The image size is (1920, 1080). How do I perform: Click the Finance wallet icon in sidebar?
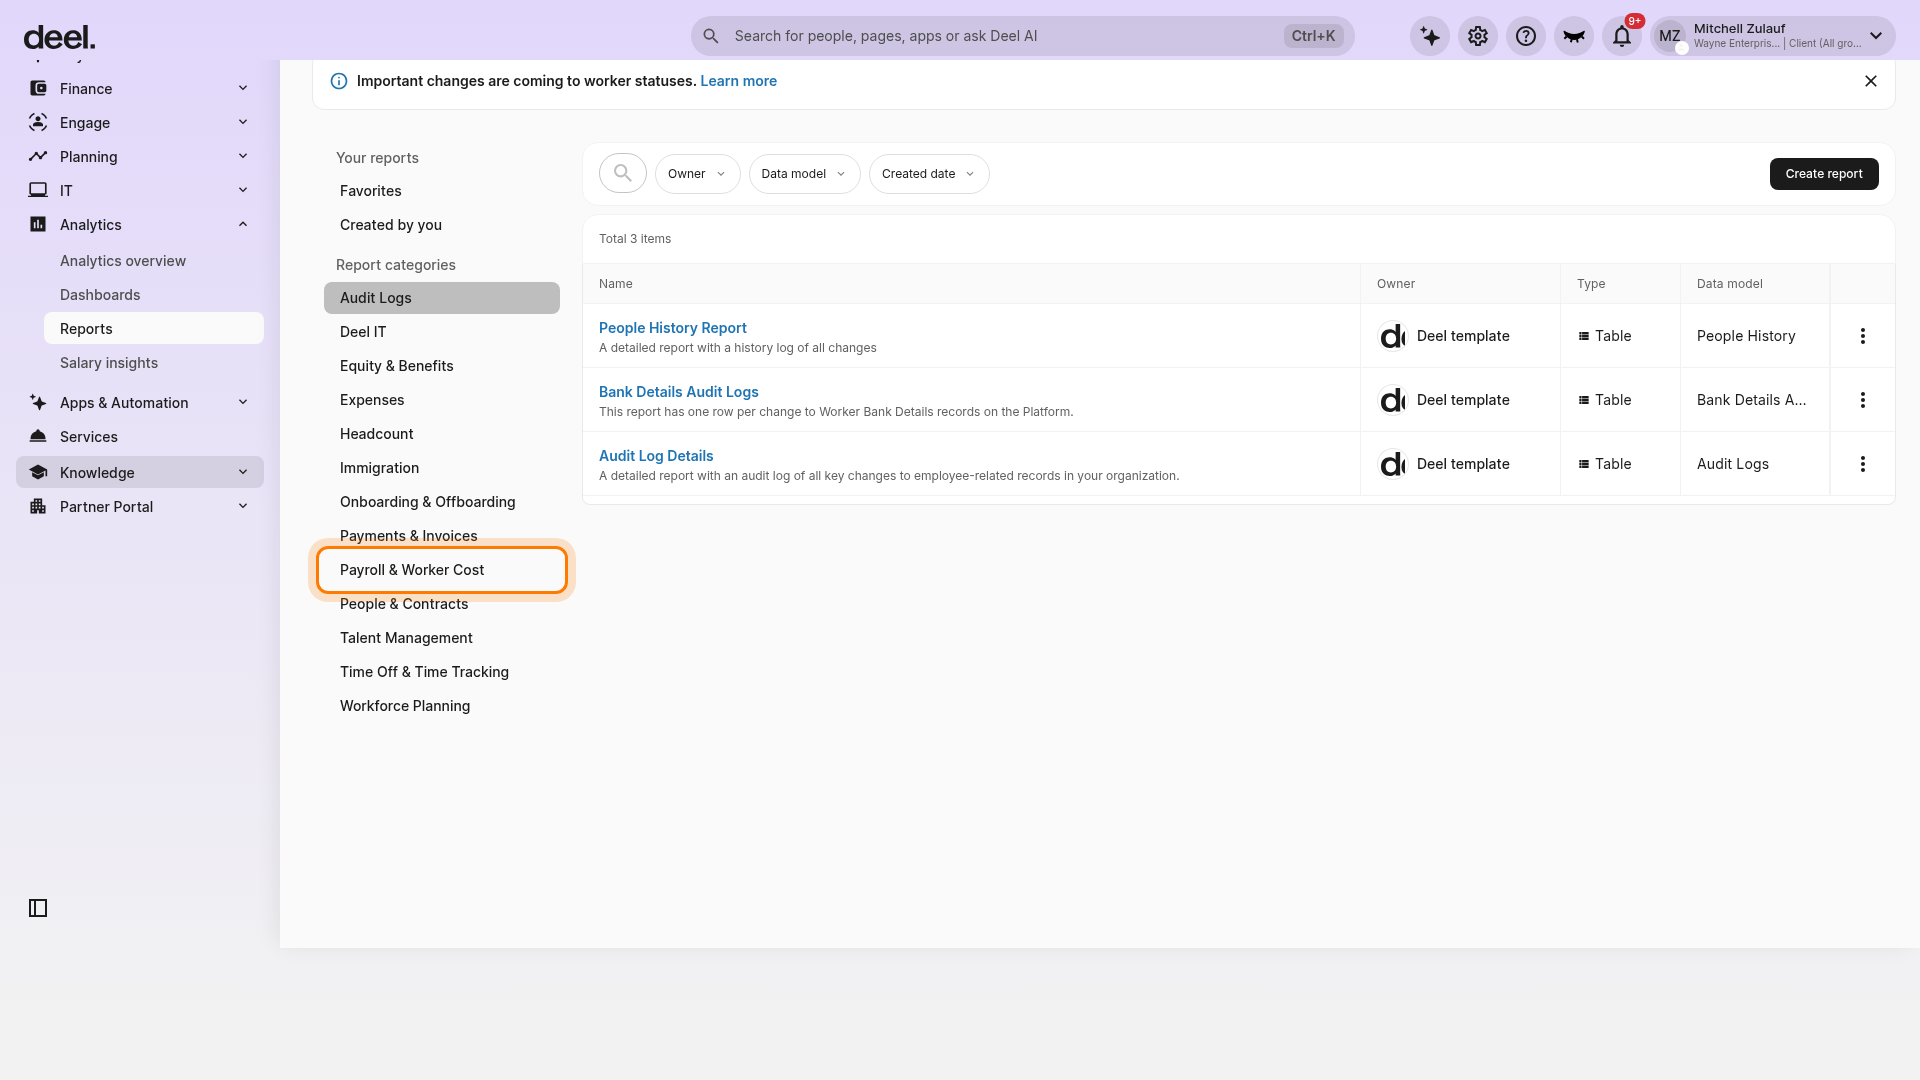point(38,88)
